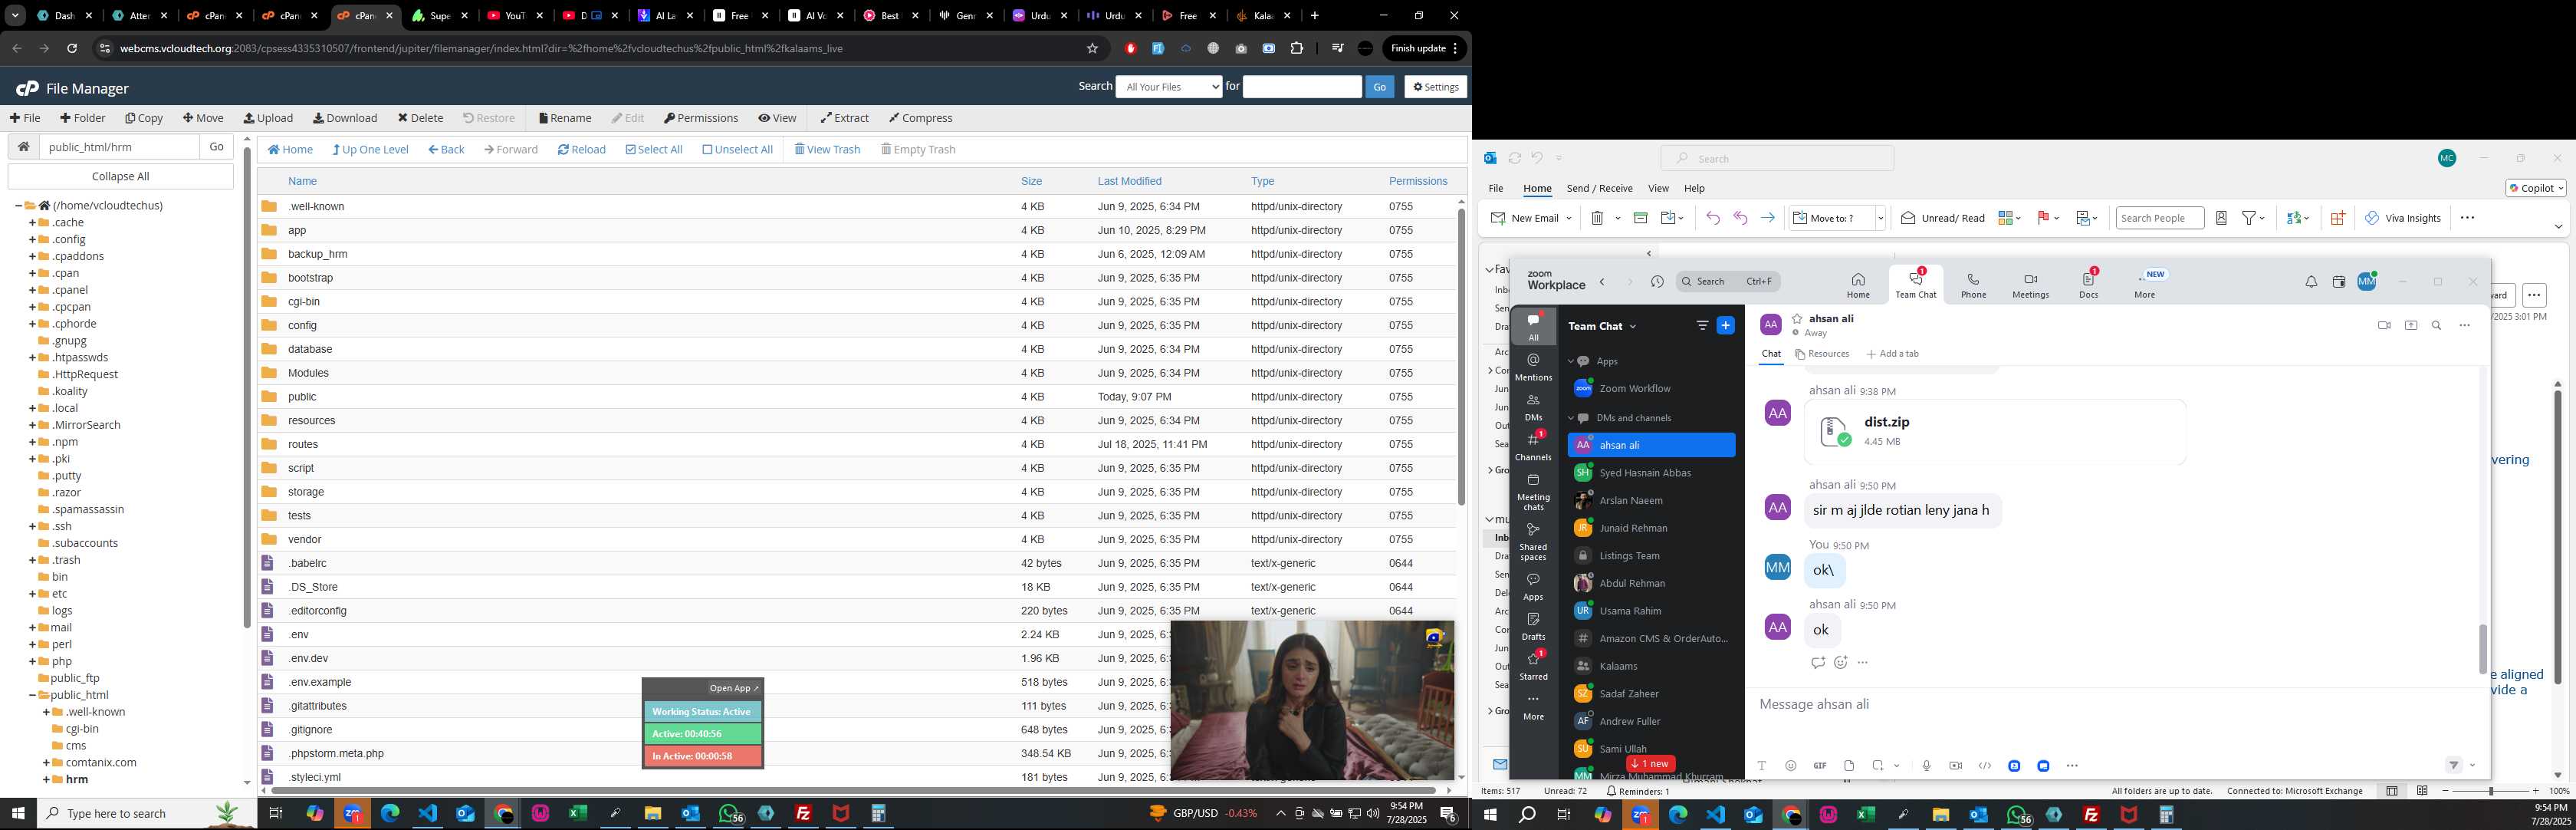The width and height of the screenshot is (2576, 830).
Task: Open Permissions tool in File Manager
Action: coord(701,118)
